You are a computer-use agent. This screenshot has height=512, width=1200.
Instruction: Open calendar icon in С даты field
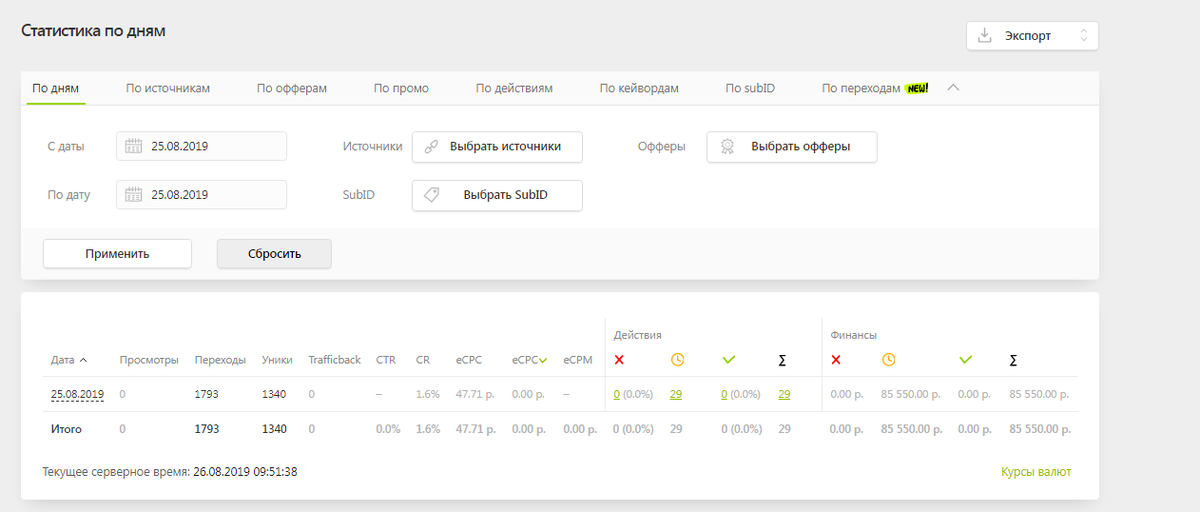coord(134,146)
